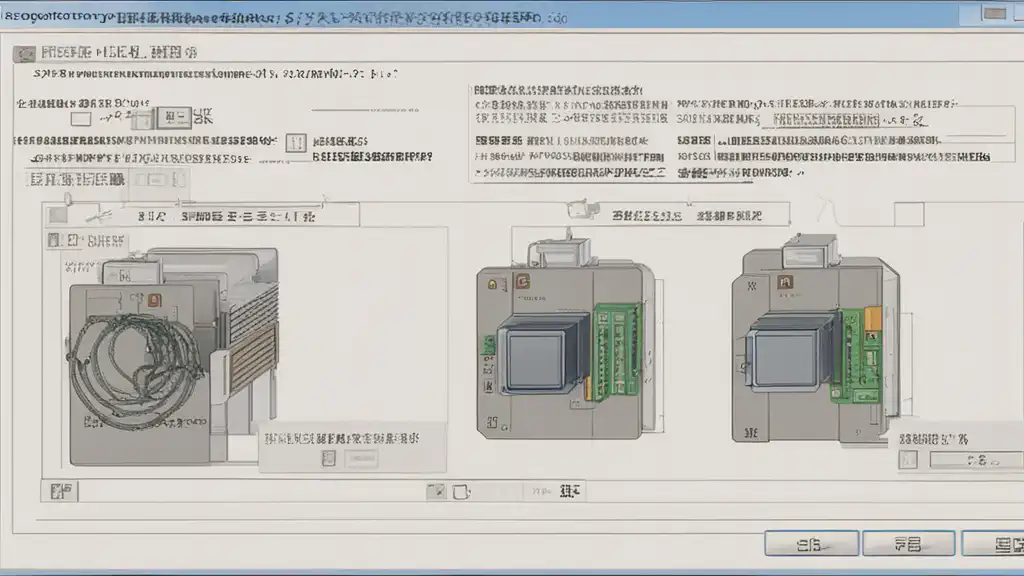
Task: Click the outlined page icon in bottom center toolbar
Action: [x=461, y=491]
